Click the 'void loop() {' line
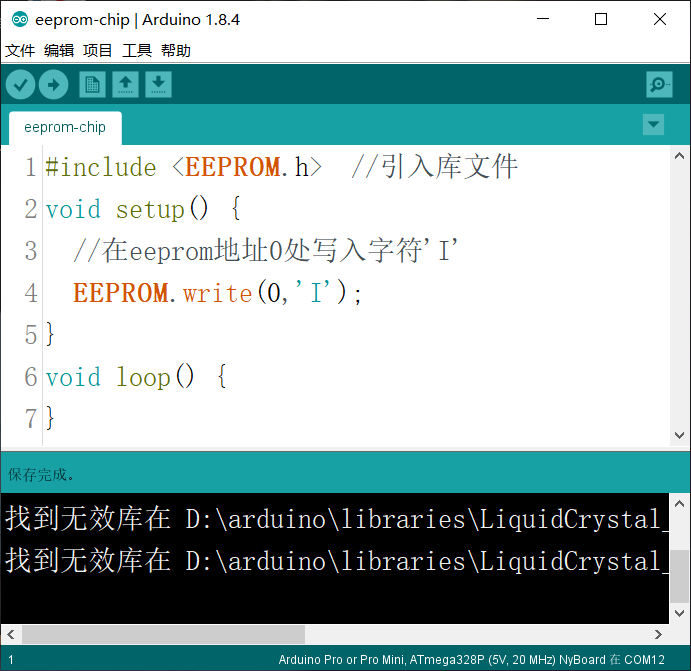The width and height of the screenshot is (691, 671). click(136, 377)
